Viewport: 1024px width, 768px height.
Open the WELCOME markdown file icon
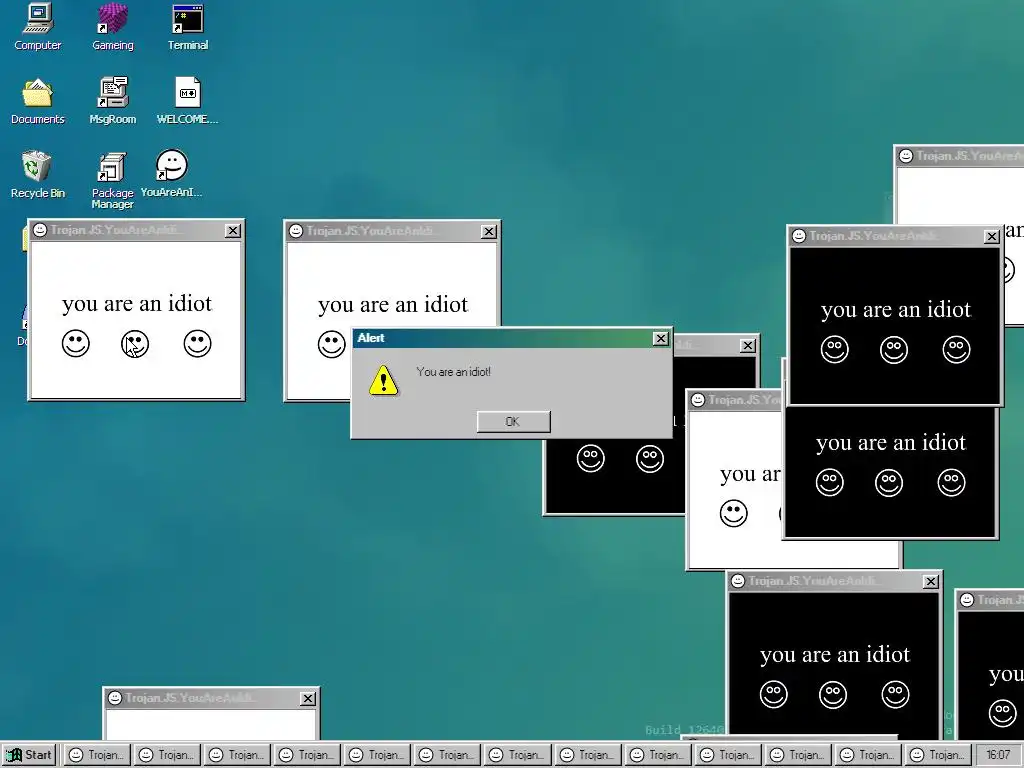pyautogui.click(x=187, y=101)
